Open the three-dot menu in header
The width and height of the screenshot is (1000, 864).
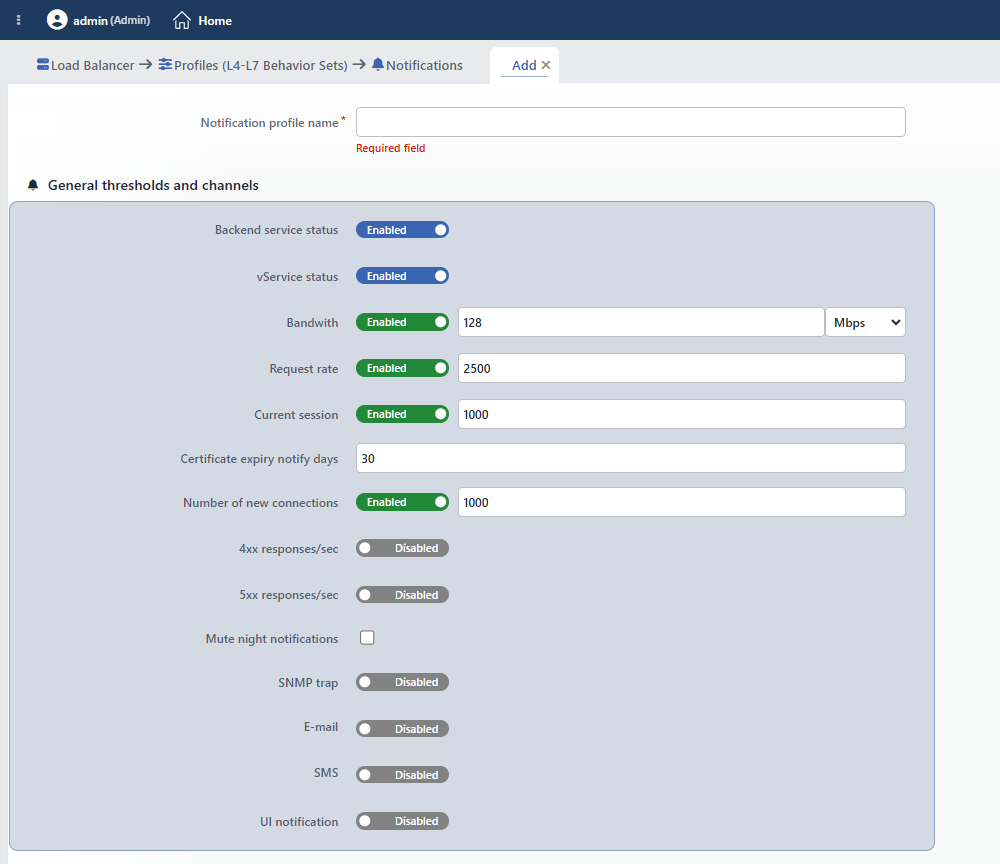pyautogui.click(x=18, y=20)
